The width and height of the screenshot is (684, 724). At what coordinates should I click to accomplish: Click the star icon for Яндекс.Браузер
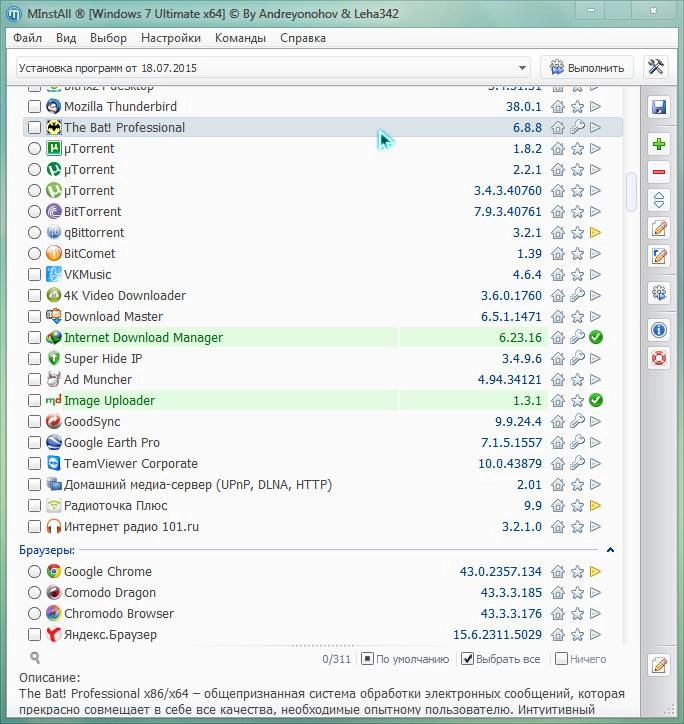(x=577, y=635)
